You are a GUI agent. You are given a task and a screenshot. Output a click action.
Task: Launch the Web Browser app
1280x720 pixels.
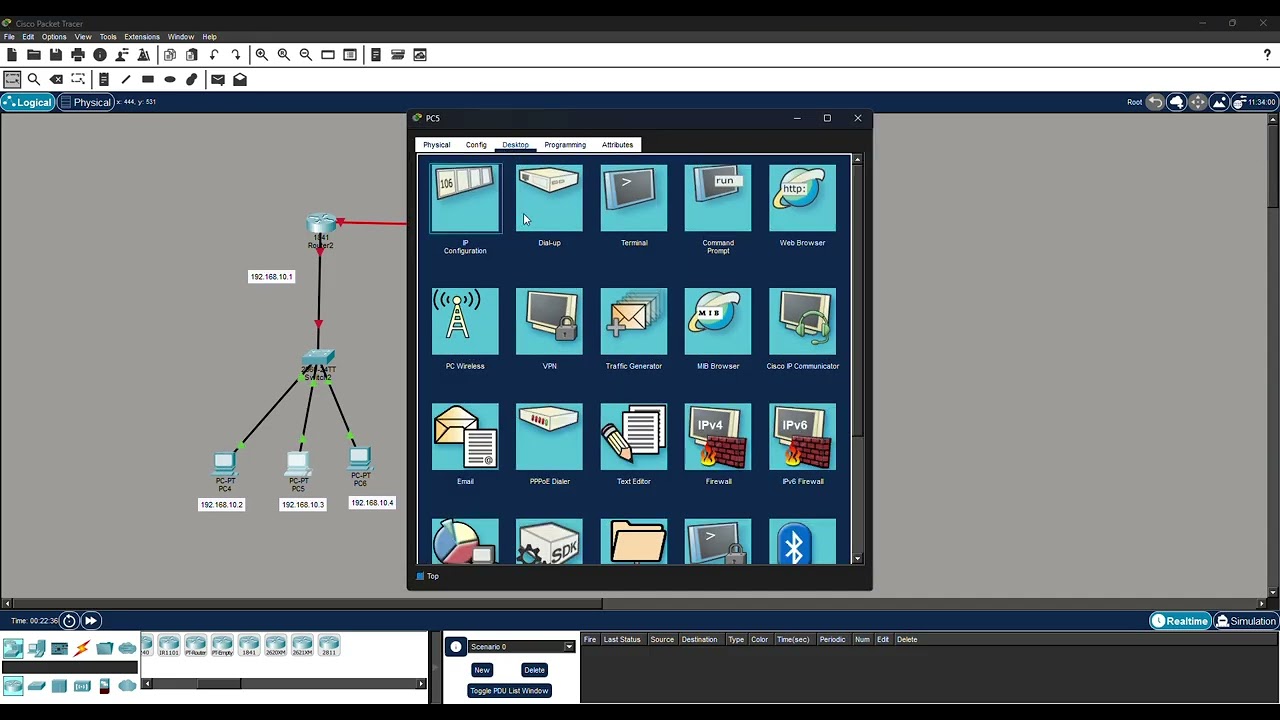802,199
